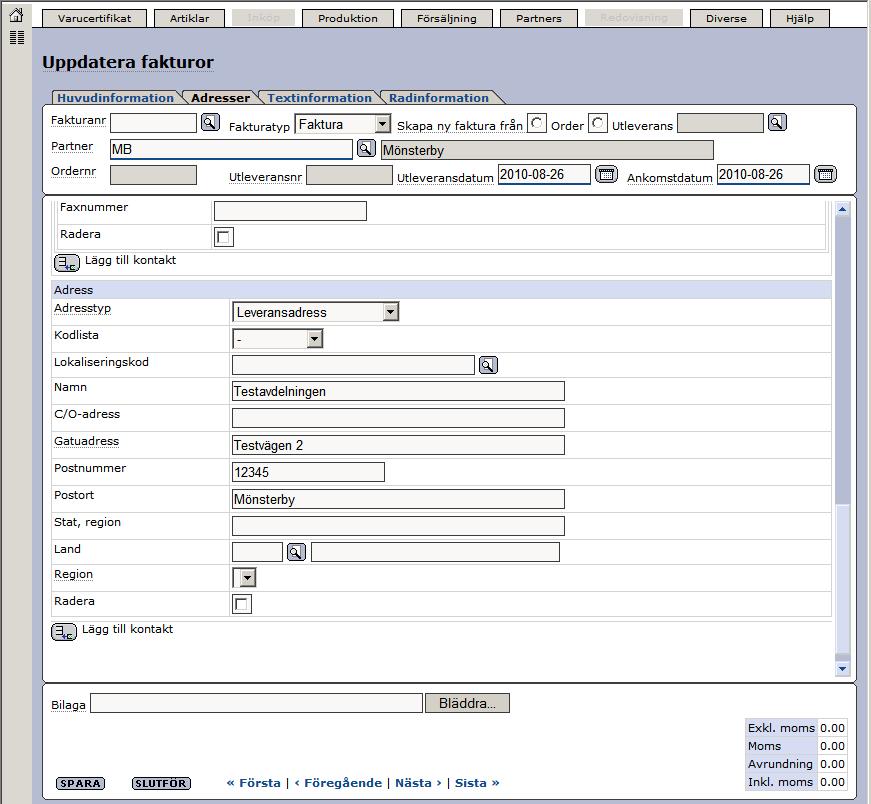871x804 pixels.
Task: Click Namn field with Testavdelningen
Action: tap(398, 391)
